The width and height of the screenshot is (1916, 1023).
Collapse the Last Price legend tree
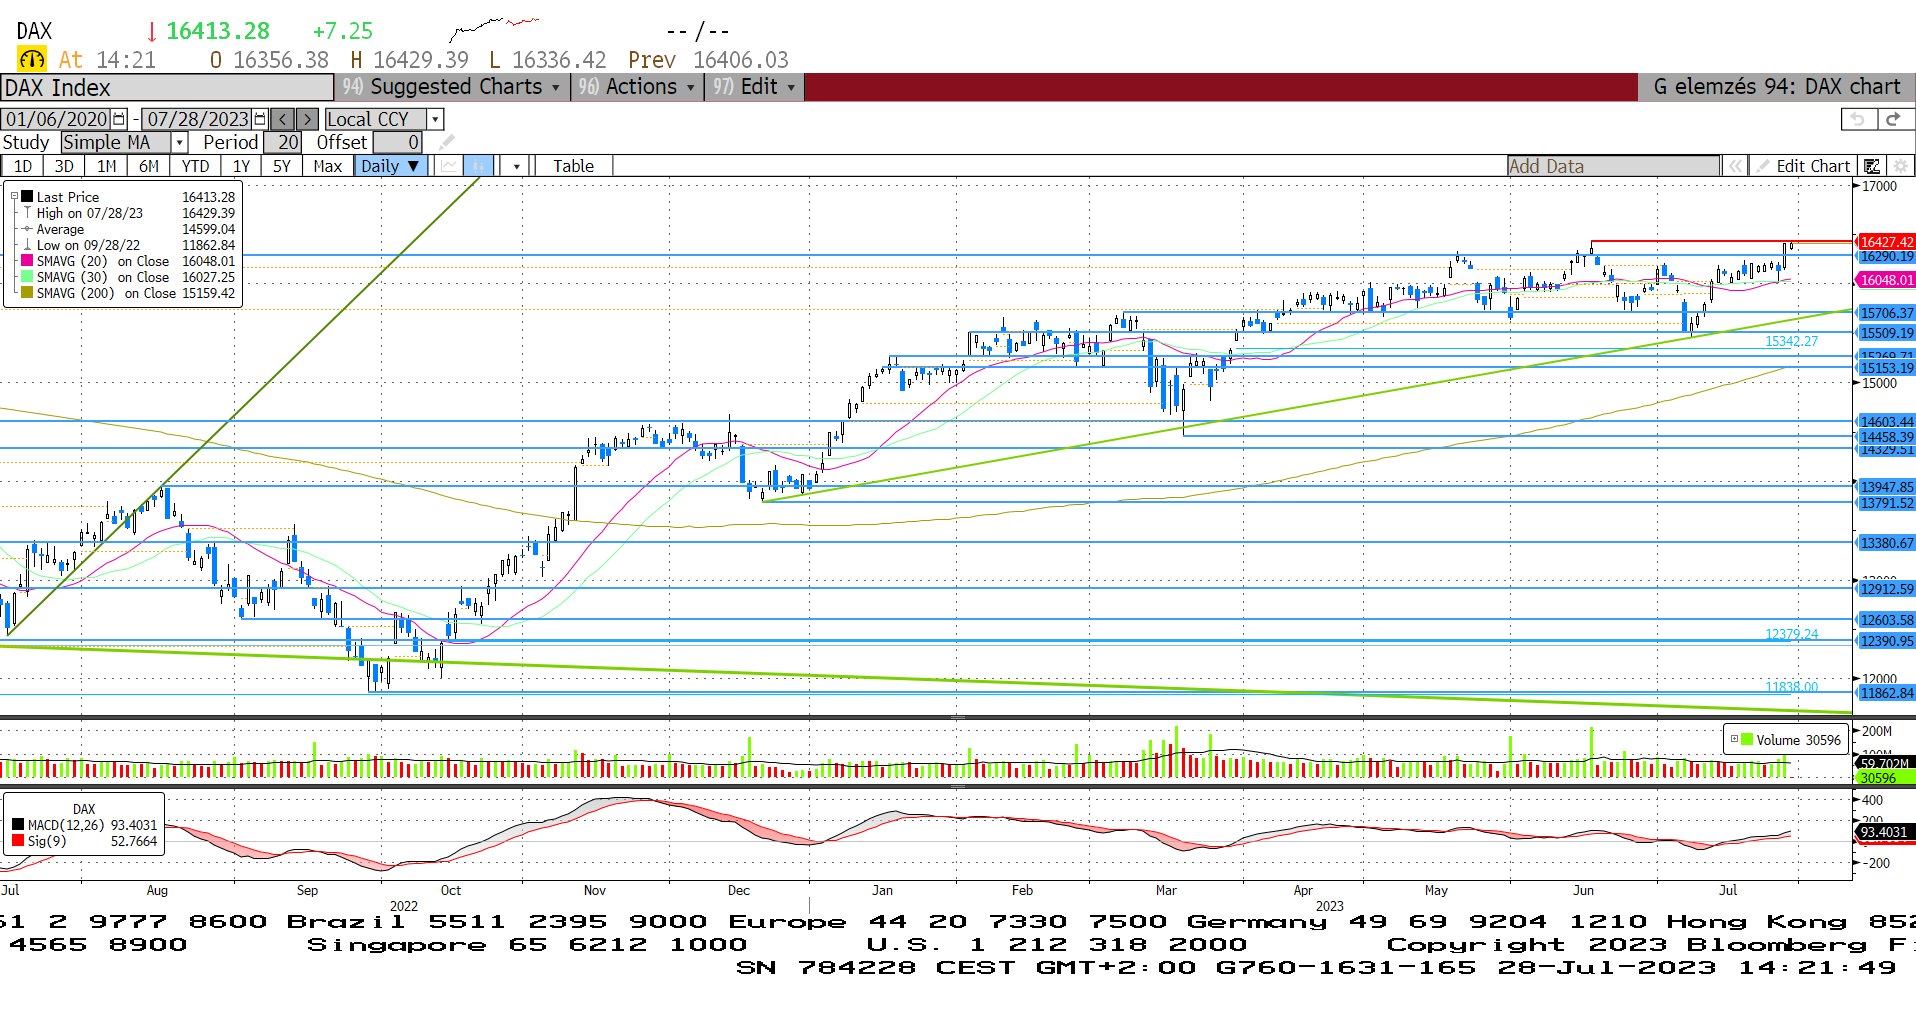click(14, 197)
